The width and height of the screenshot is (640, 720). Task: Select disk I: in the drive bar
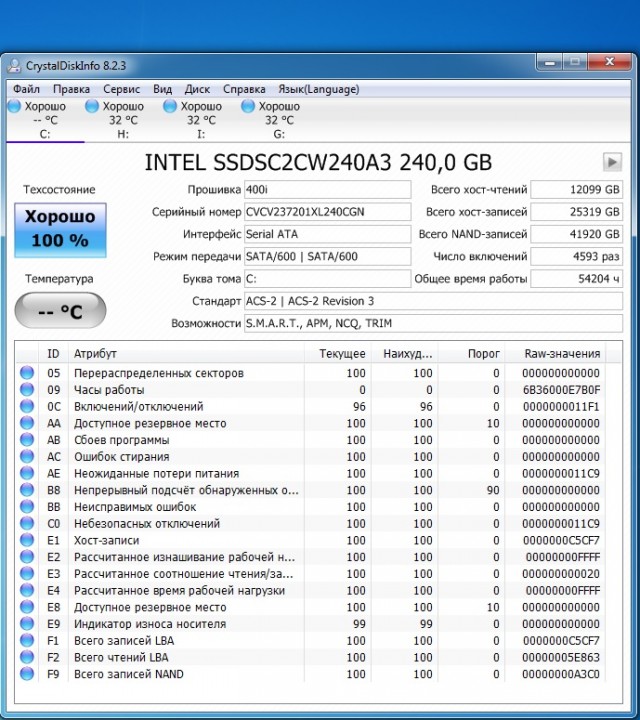click(x=201, y=120)
